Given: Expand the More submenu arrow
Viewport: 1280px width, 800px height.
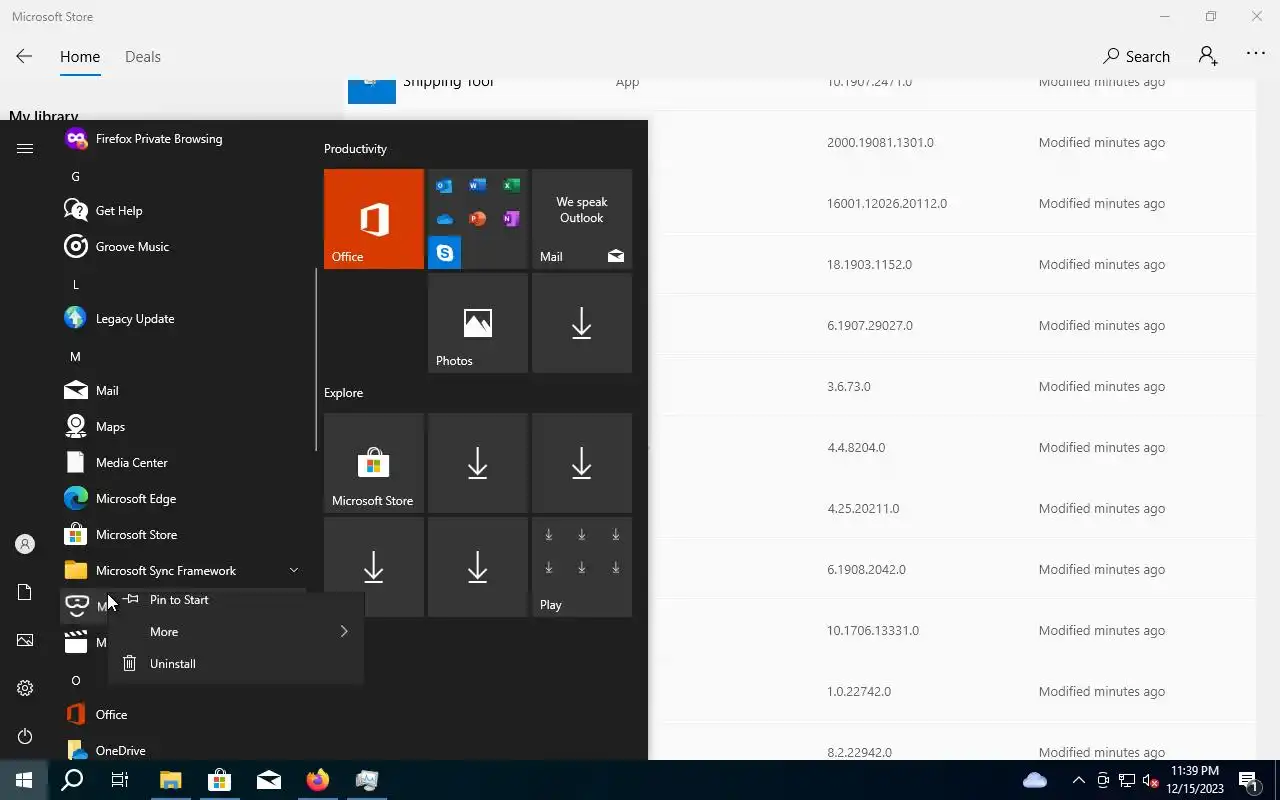Looking at the screenshot, I should (344, 632).
